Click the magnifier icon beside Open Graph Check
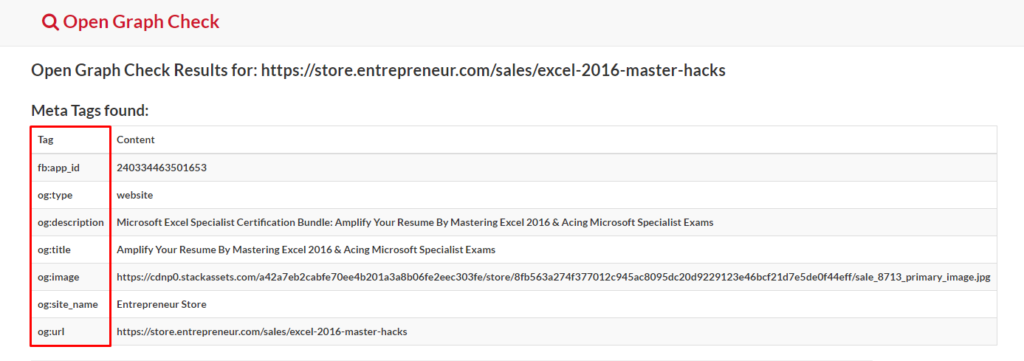The height and width of the screenshot is (361, 1024). [50, 22]
